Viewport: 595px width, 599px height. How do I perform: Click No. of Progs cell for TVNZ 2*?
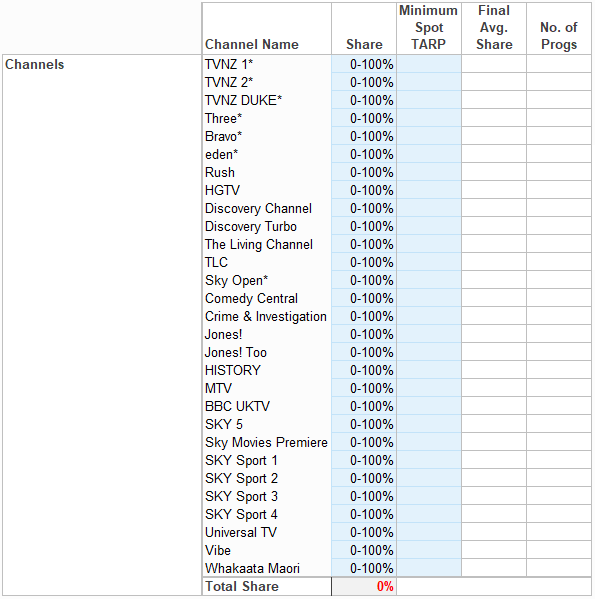pos(559,82)
